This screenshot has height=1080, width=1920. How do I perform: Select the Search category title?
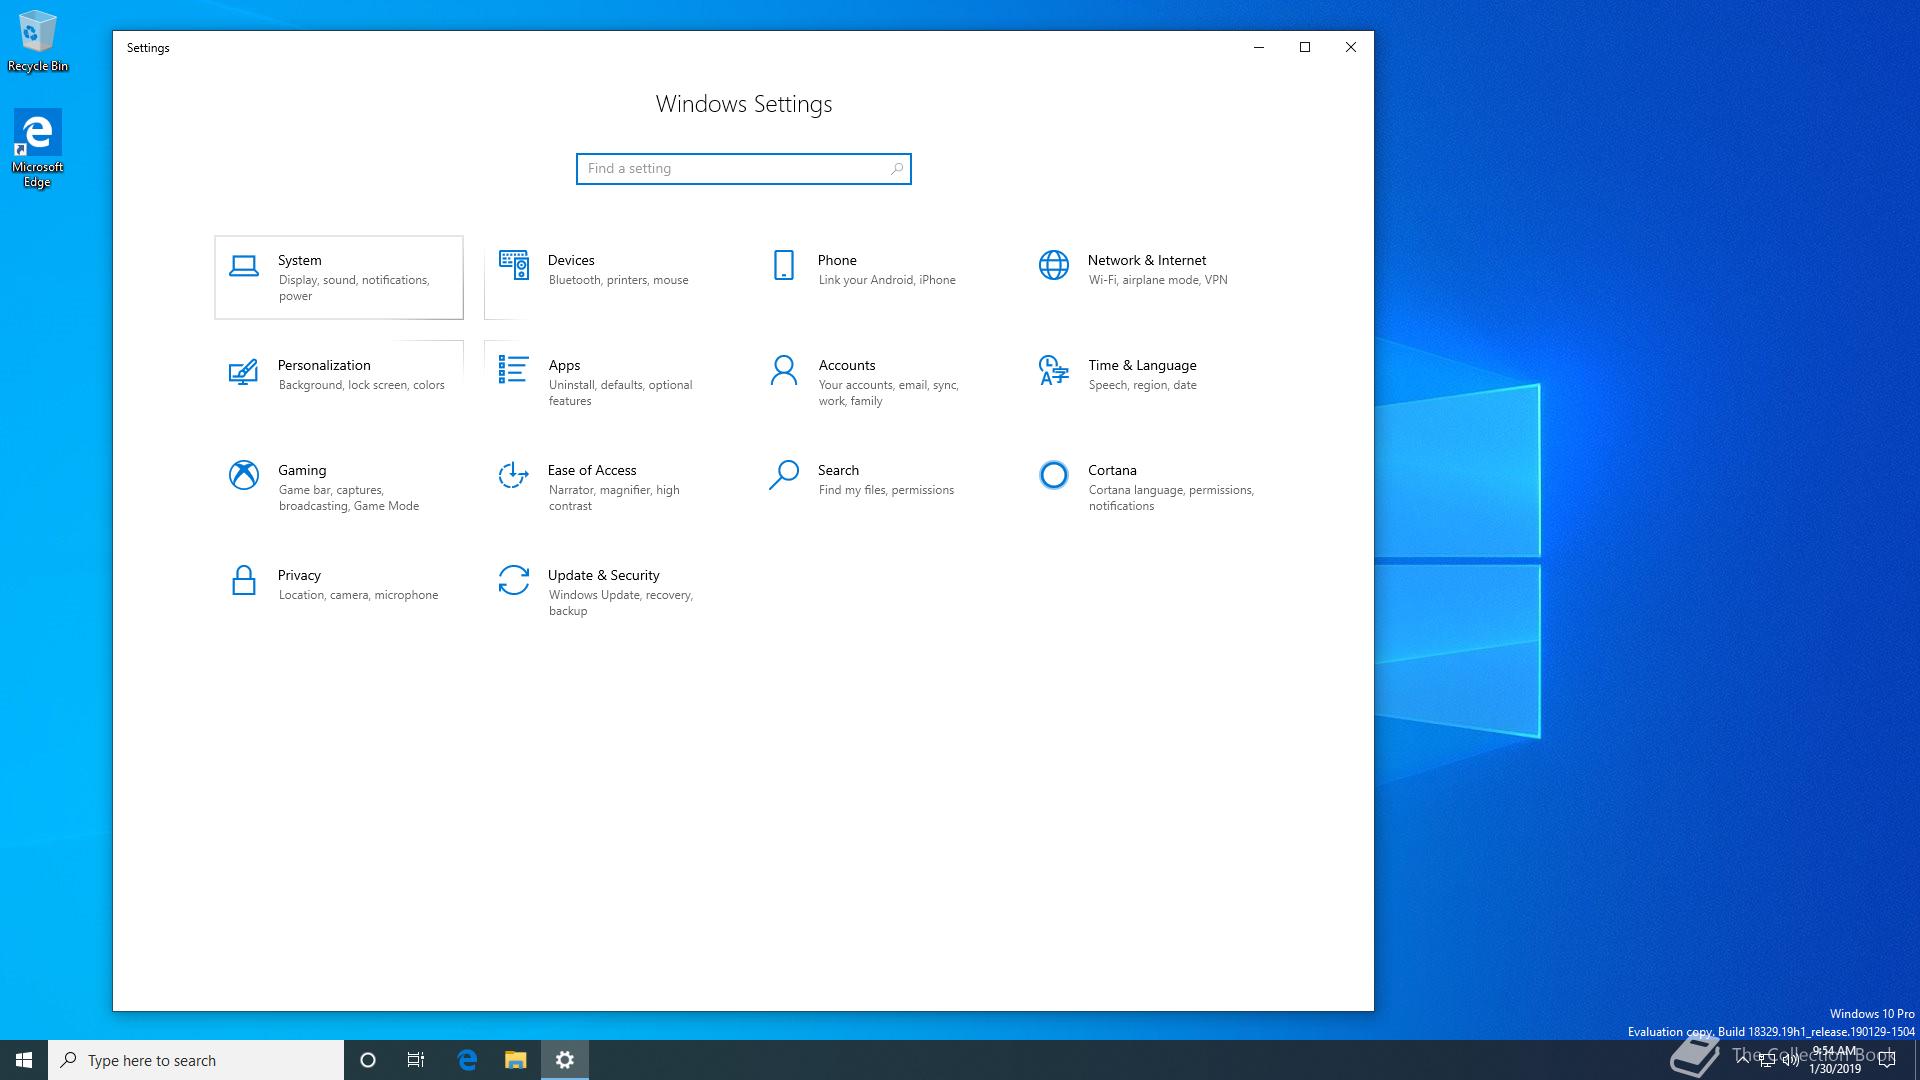point(838,470)
